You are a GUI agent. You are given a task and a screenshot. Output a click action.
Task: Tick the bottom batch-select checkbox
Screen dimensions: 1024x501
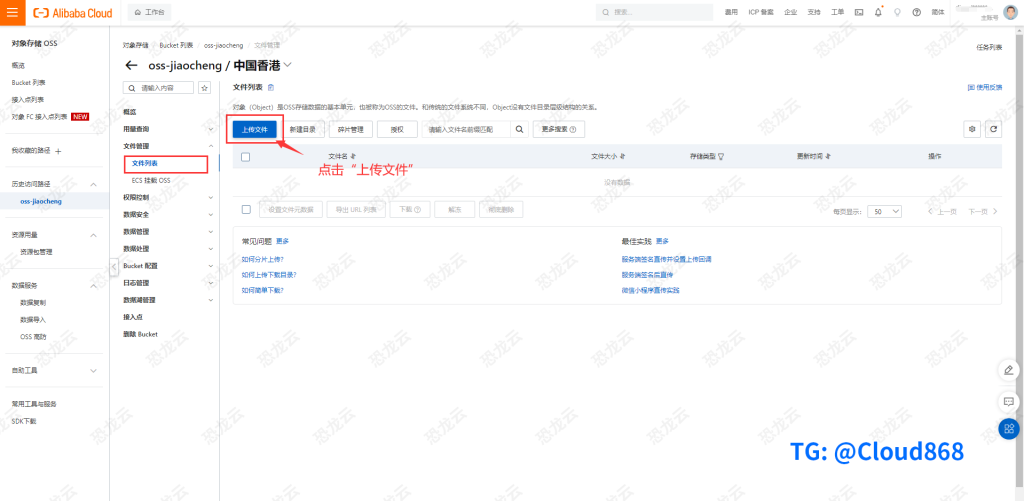click(x=246, y=210)
